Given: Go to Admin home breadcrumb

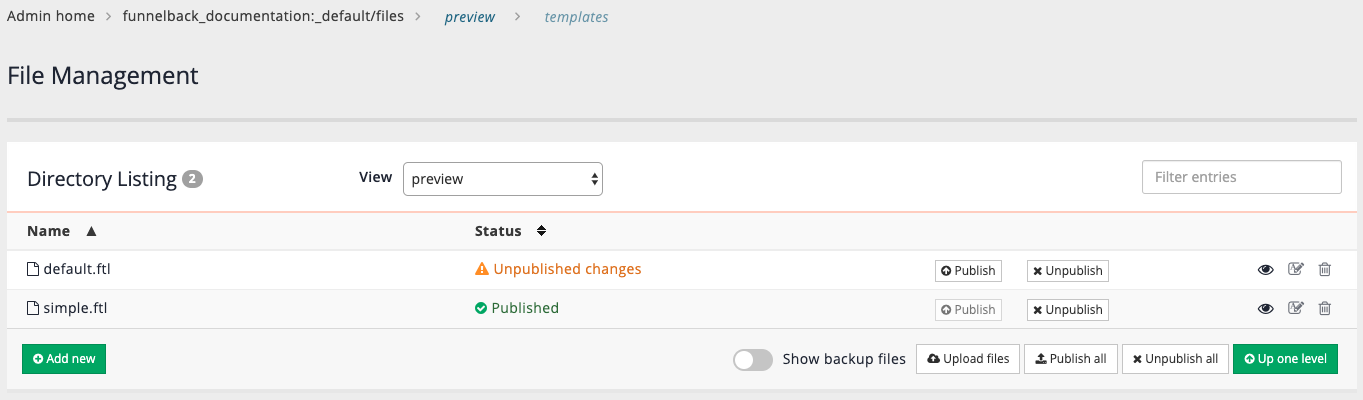Looking at the screenshot, I should [50, 17].
